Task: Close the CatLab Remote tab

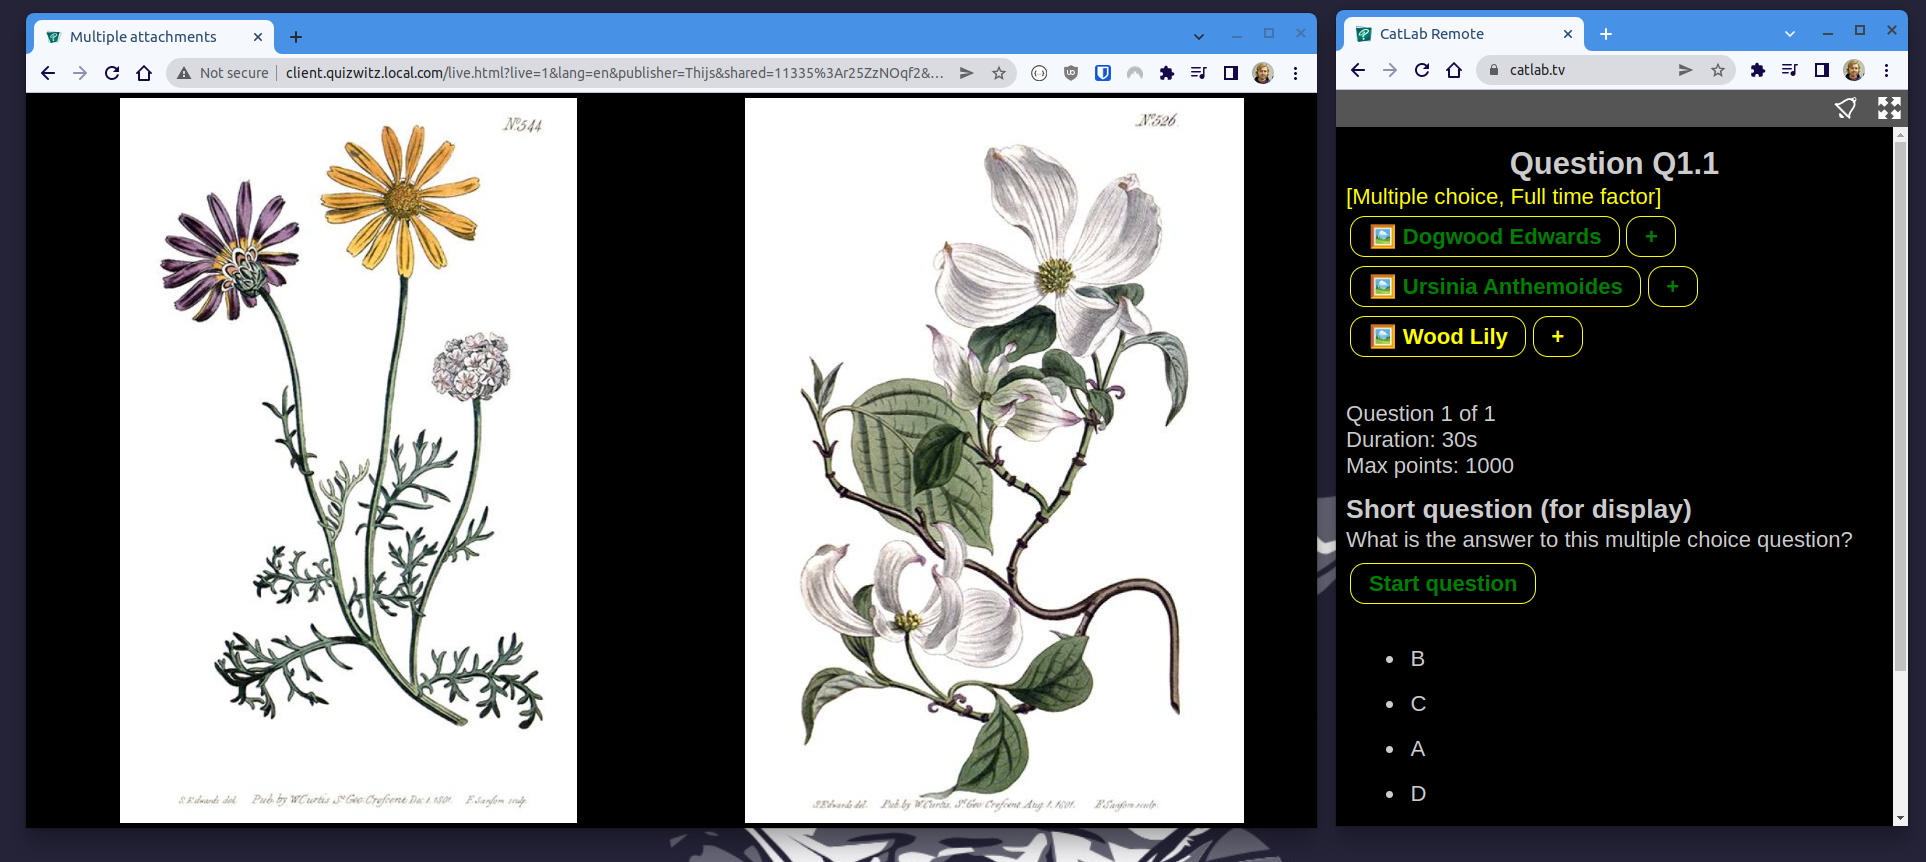Action: click(x=1567, y=34)
